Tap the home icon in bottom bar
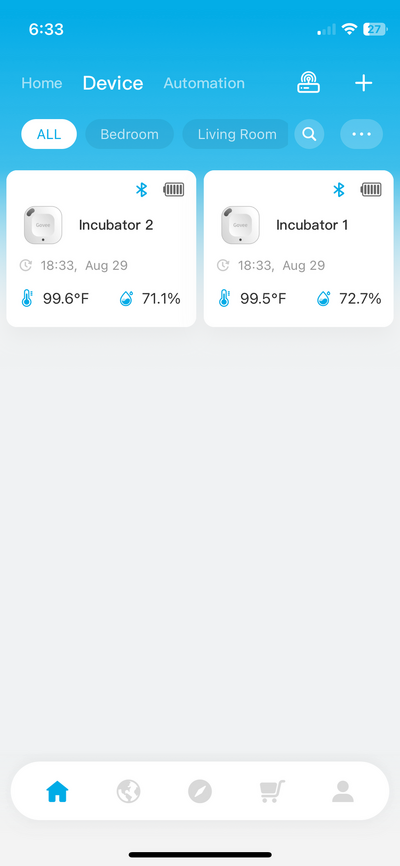The image size is (400, 866). [57, 791]
